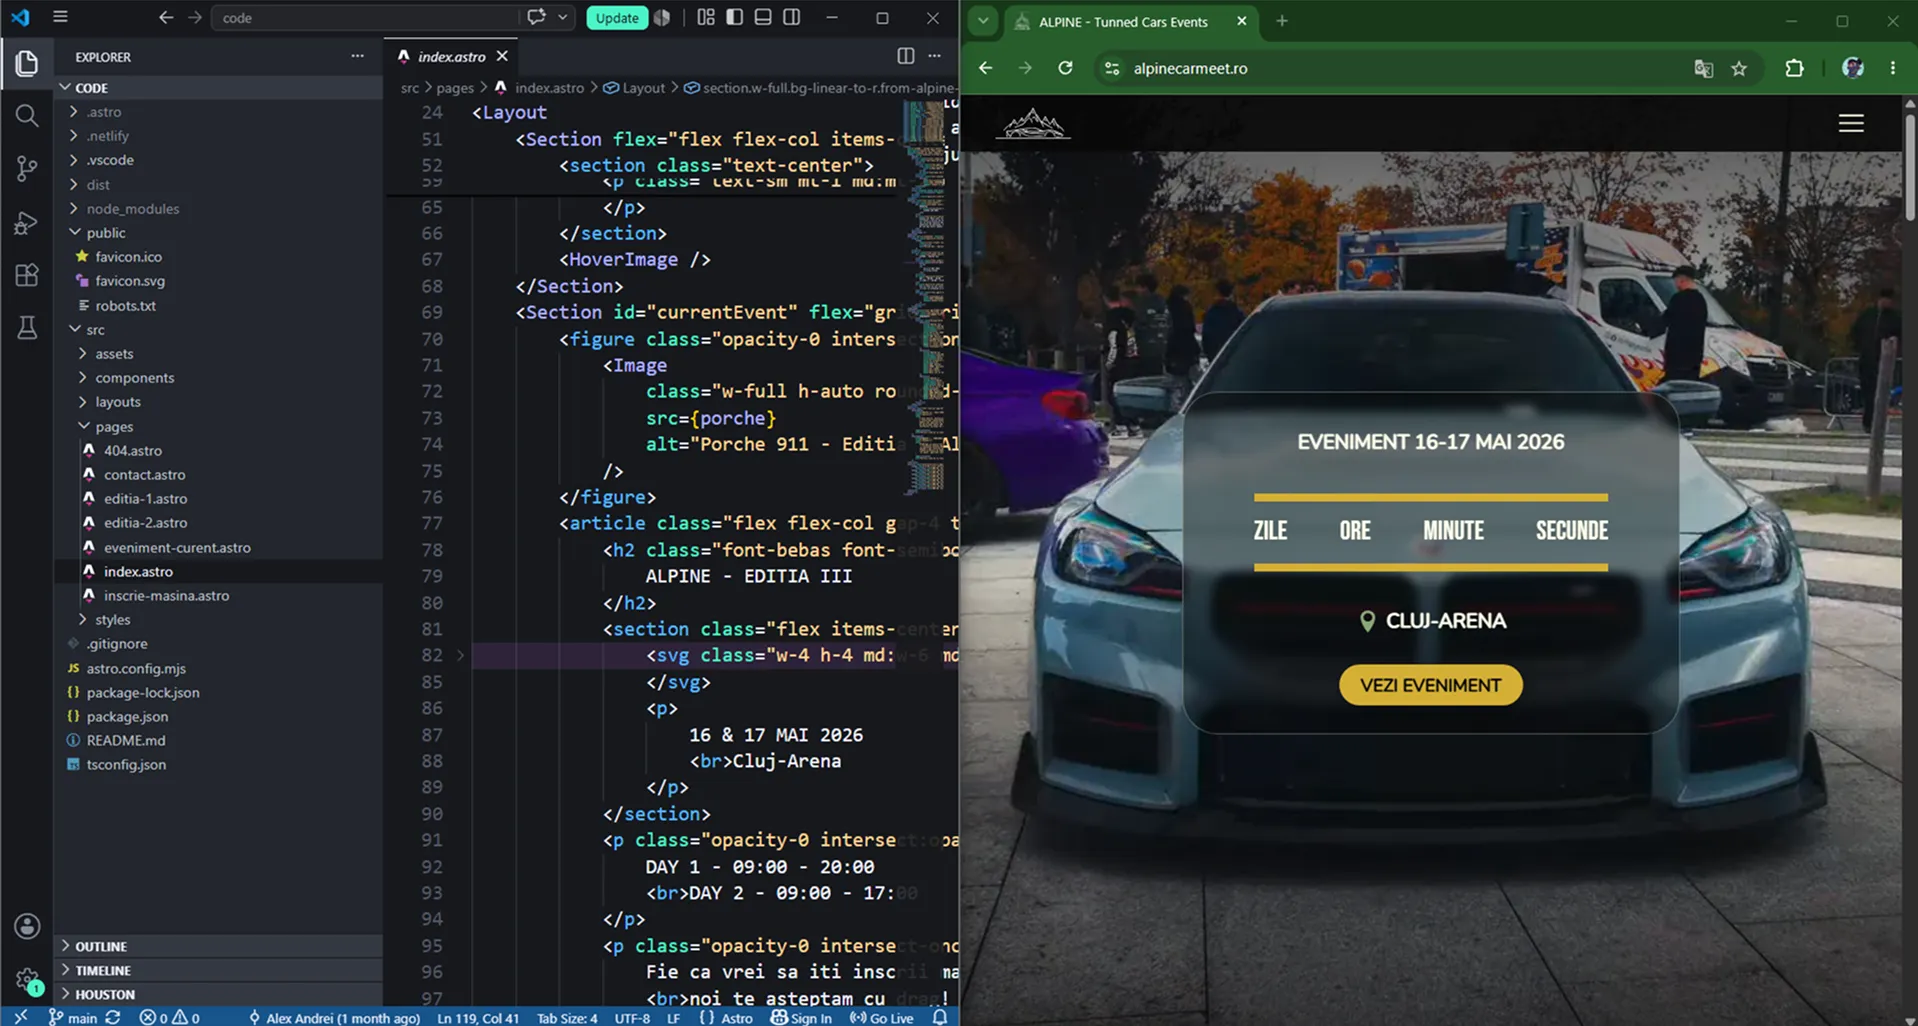Switch the main git branch in status bar
The width and height of the screenshot is (1918, 1026).
73,1017
